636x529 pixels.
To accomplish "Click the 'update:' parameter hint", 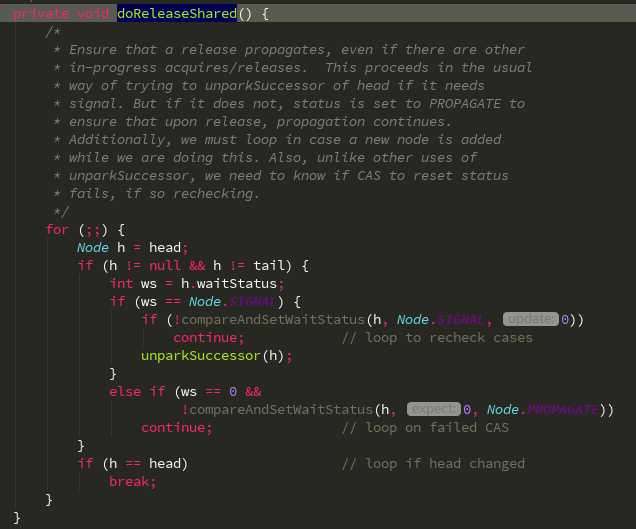I will pyautogui.click(x=531, y=320).
